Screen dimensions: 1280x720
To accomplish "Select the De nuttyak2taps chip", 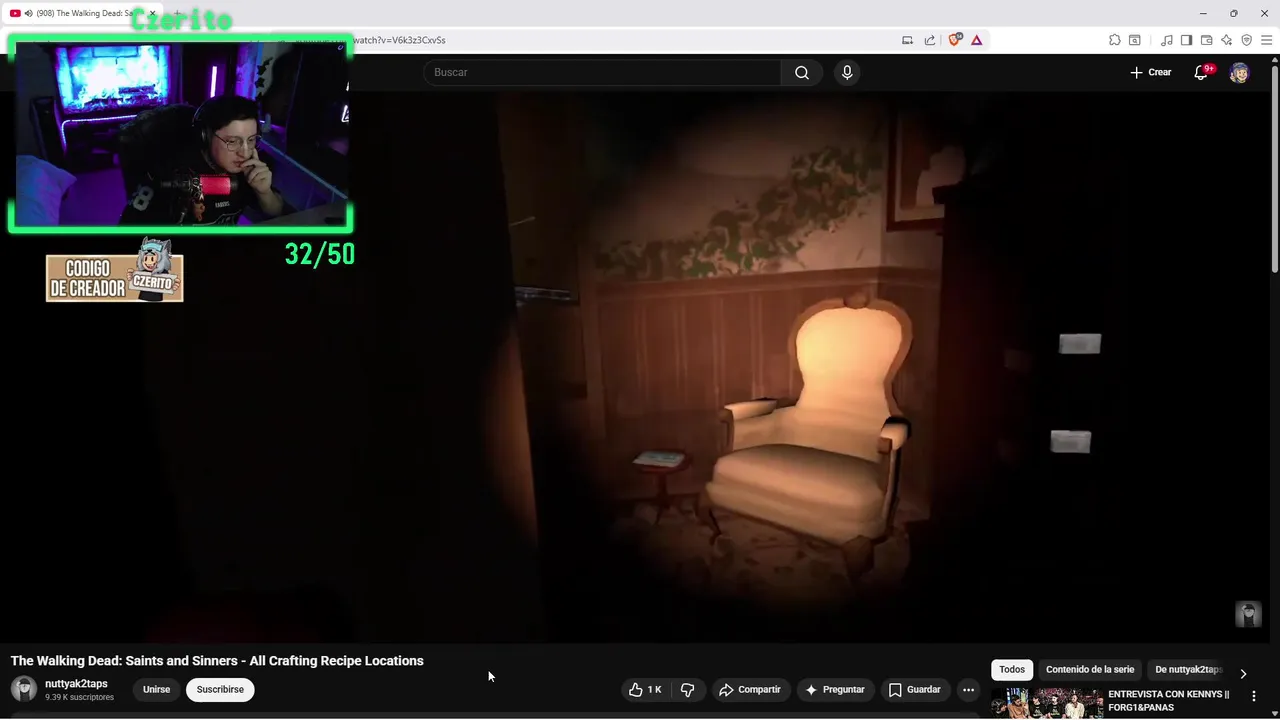I will click(1188, 669).
